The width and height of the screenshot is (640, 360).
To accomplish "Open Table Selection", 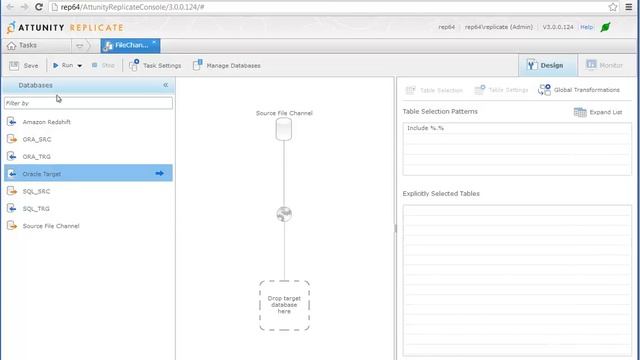I will point(434,90).
